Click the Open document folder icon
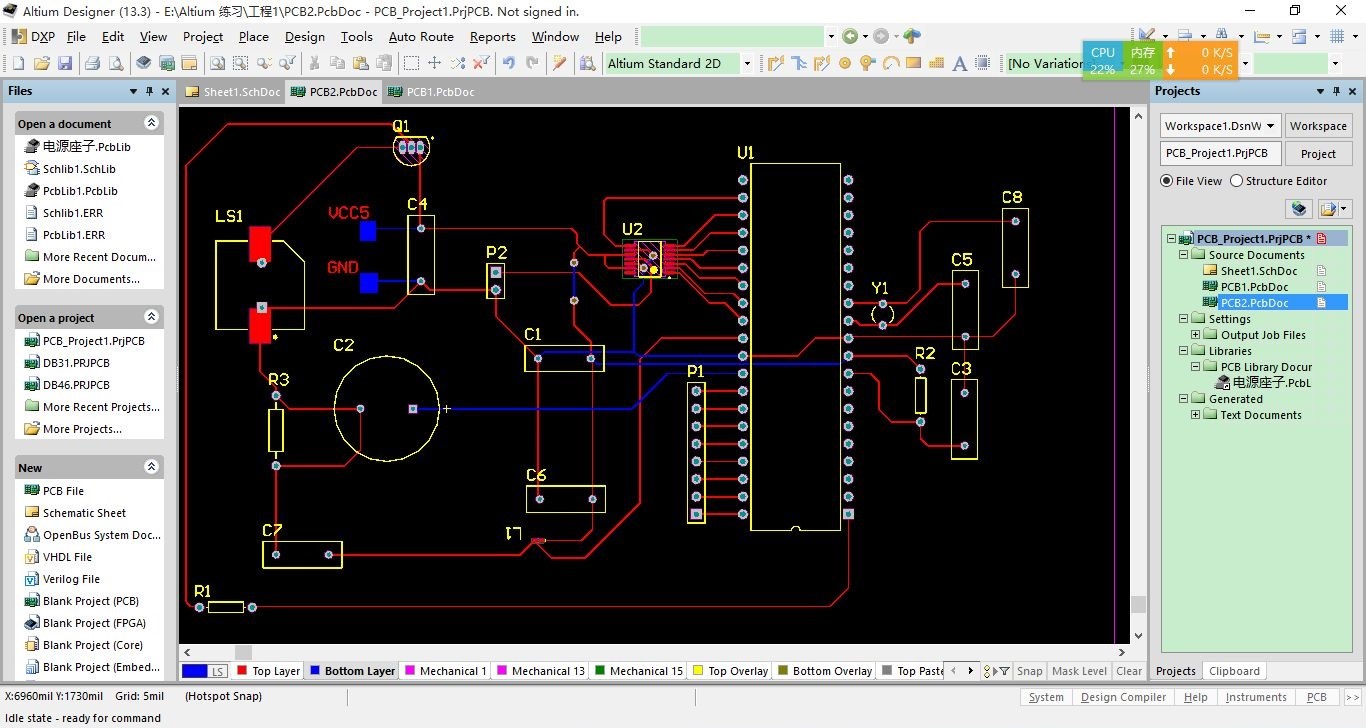The image size is (1366, 728). tap(42, 63)
